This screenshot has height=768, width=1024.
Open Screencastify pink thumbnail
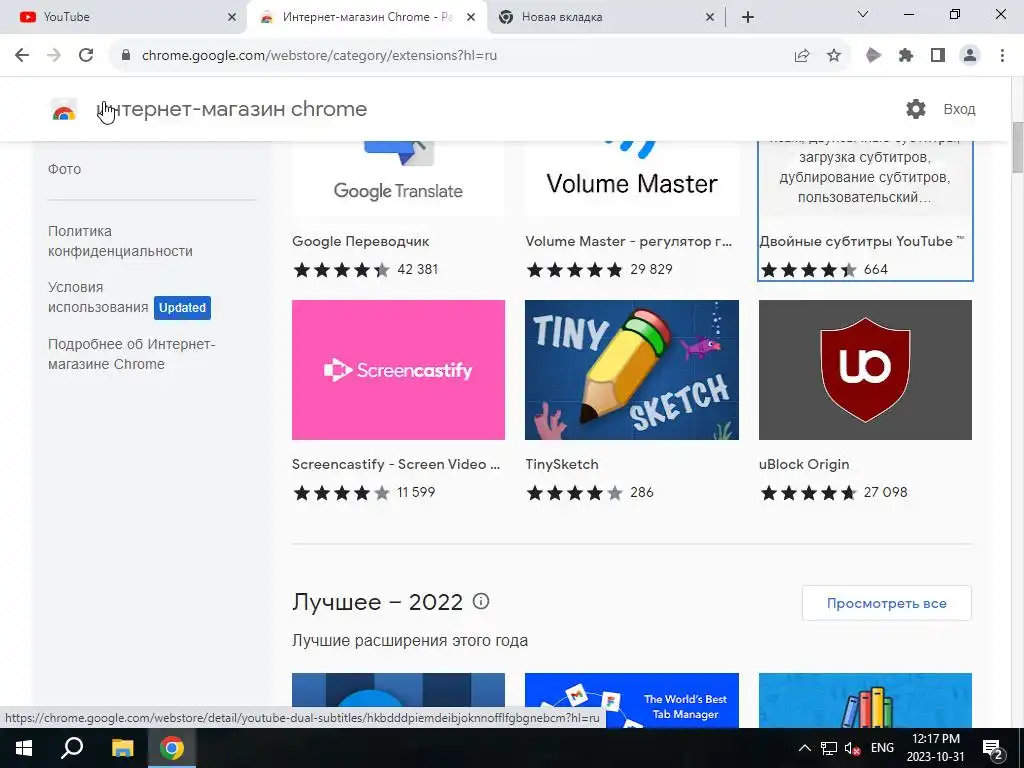click(398, 370)
